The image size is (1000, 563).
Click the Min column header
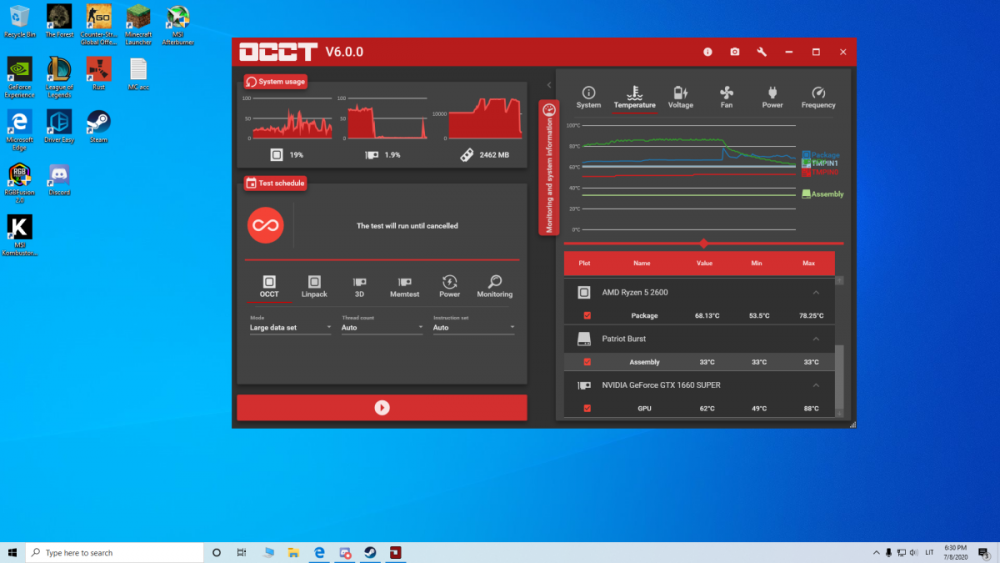[x=756, y=263]
